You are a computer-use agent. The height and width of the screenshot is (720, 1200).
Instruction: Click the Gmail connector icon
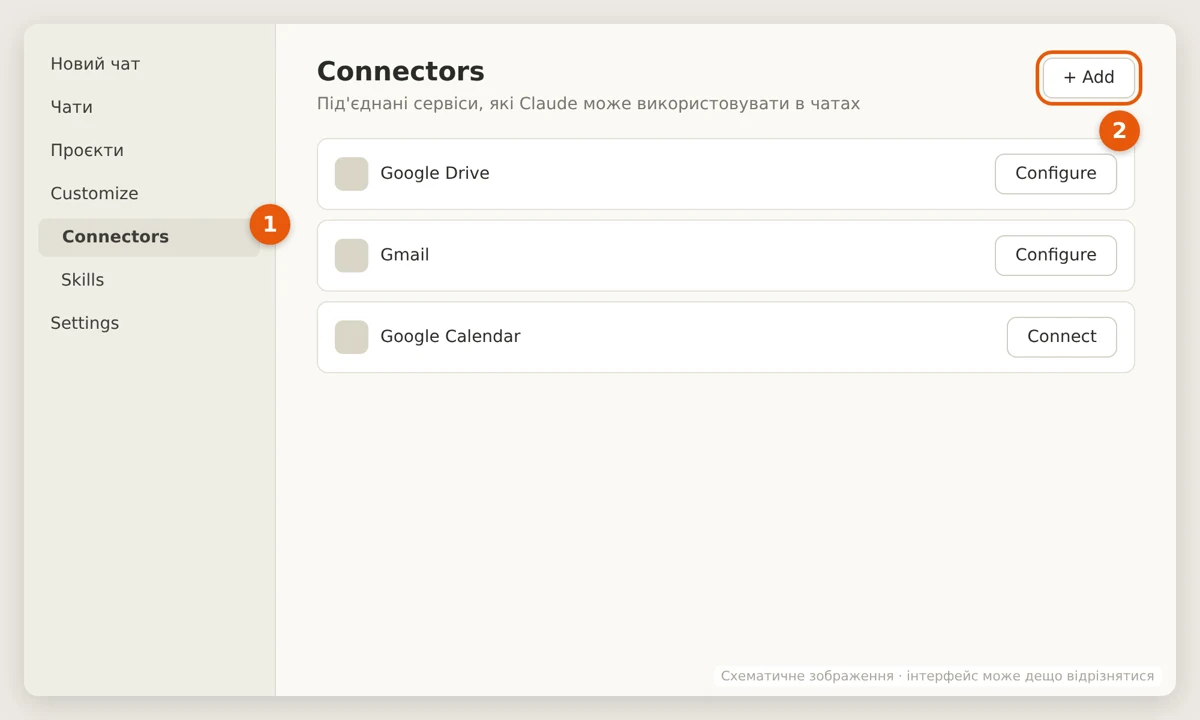point(351,255)
